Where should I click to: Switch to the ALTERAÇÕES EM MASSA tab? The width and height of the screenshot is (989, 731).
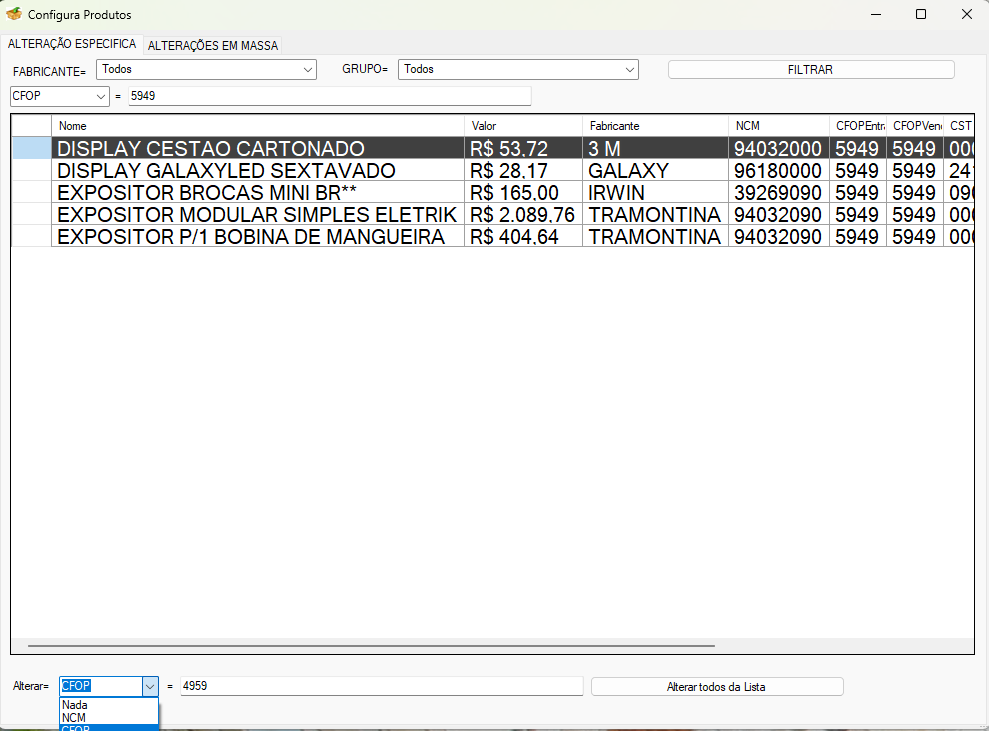click(x=213, y=45)
